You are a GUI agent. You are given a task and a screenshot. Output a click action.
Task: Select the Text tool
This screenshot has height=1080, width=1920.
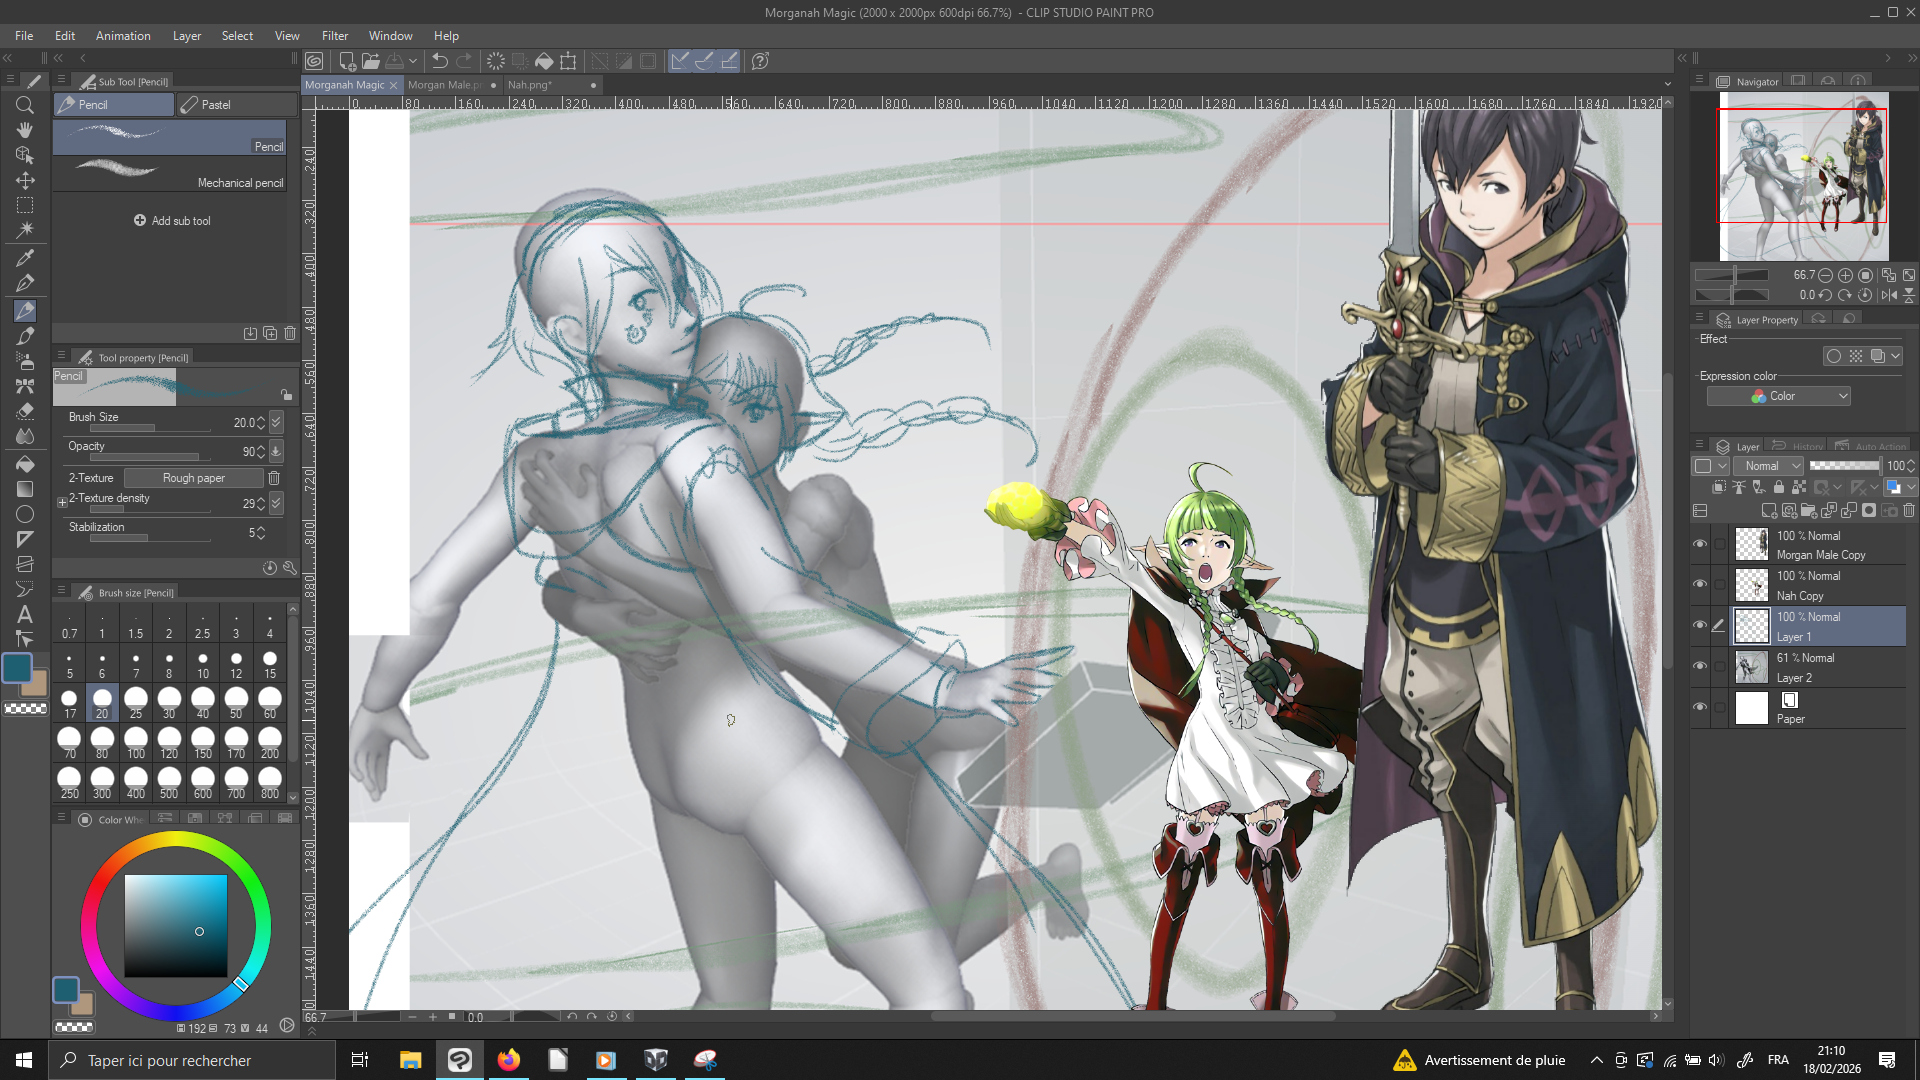25,614
